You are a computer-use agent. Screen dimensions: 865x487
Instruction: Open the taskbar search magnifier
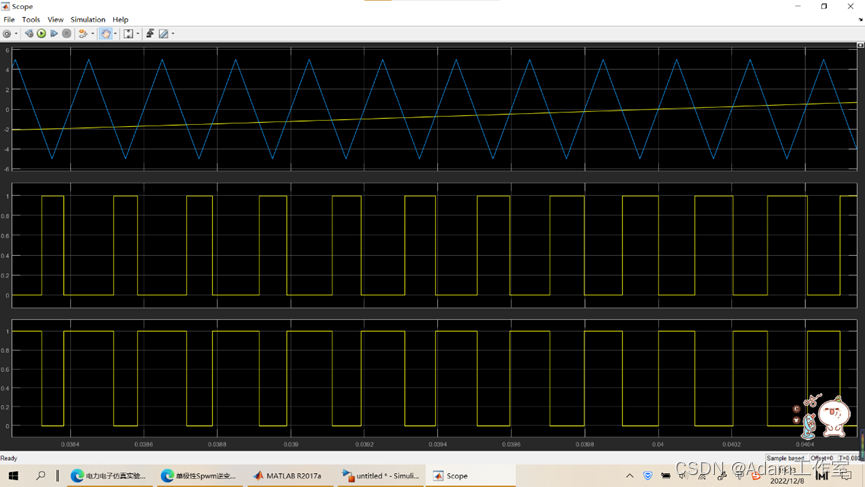[40, 475]
